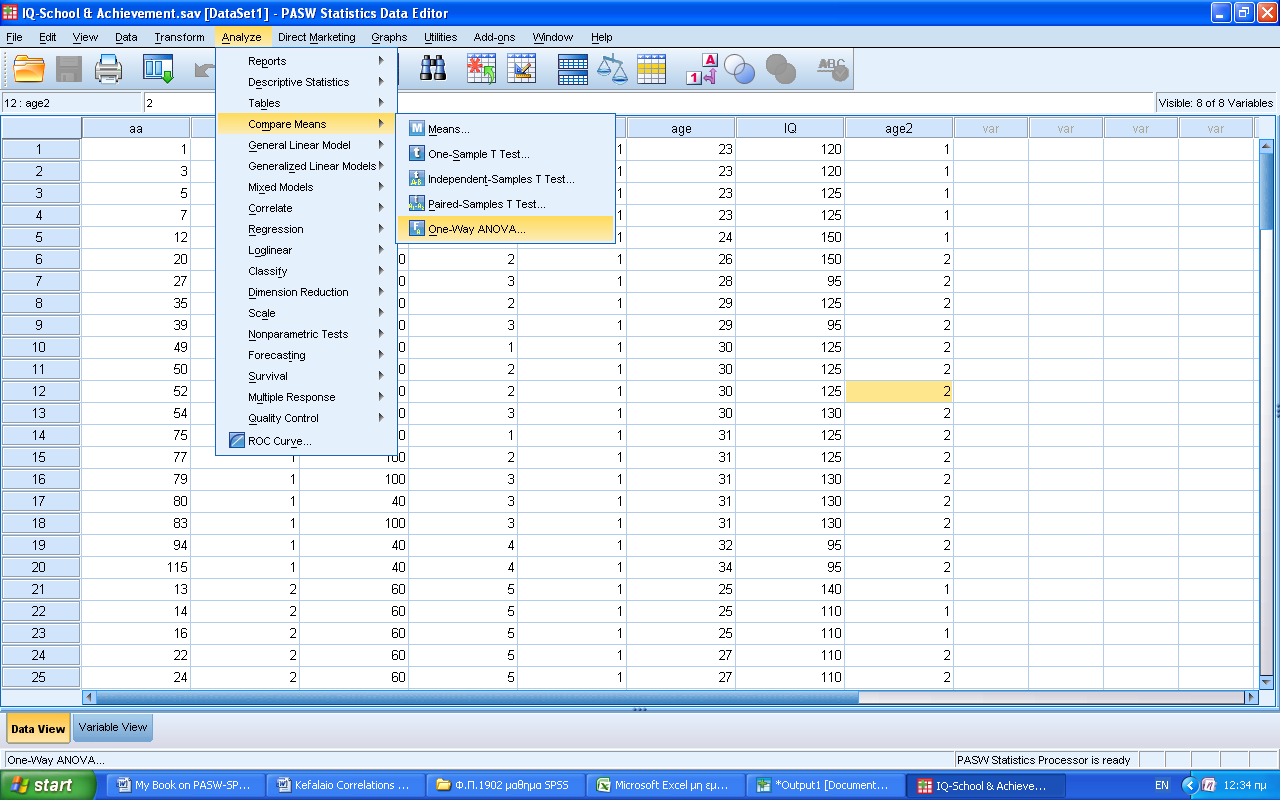The height and width of the screenshot is (800, 1280).
Task: Expand the Tables submenu
Action: (x=307, y=103)
